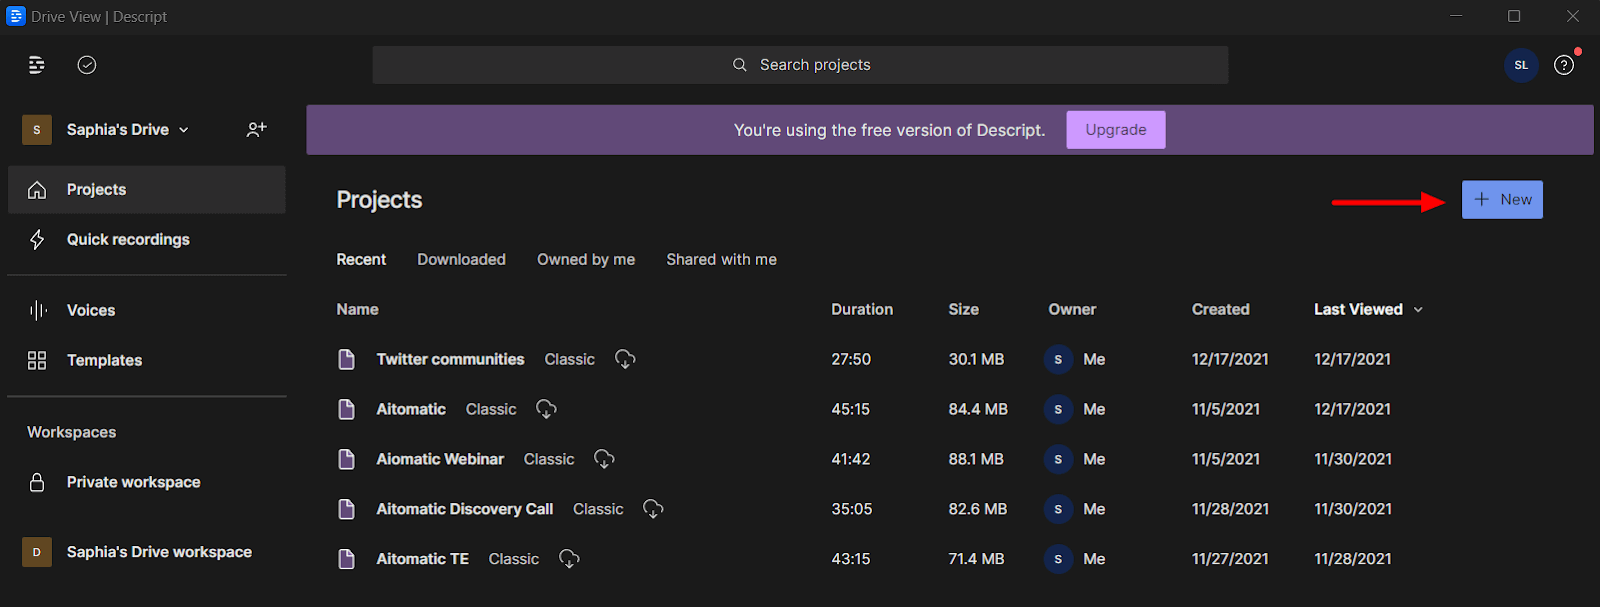Open the SL account avatar
Viewport: 1600px width, 607px height.
pyautogui.click(x=1521, y=65)
